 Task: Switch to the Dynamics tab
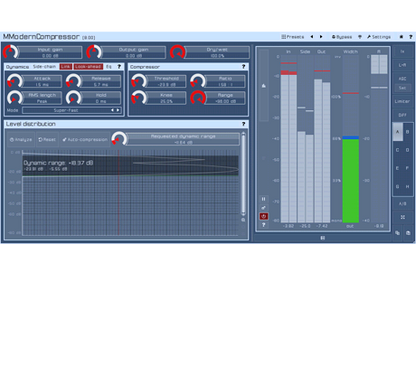(18, 67)
